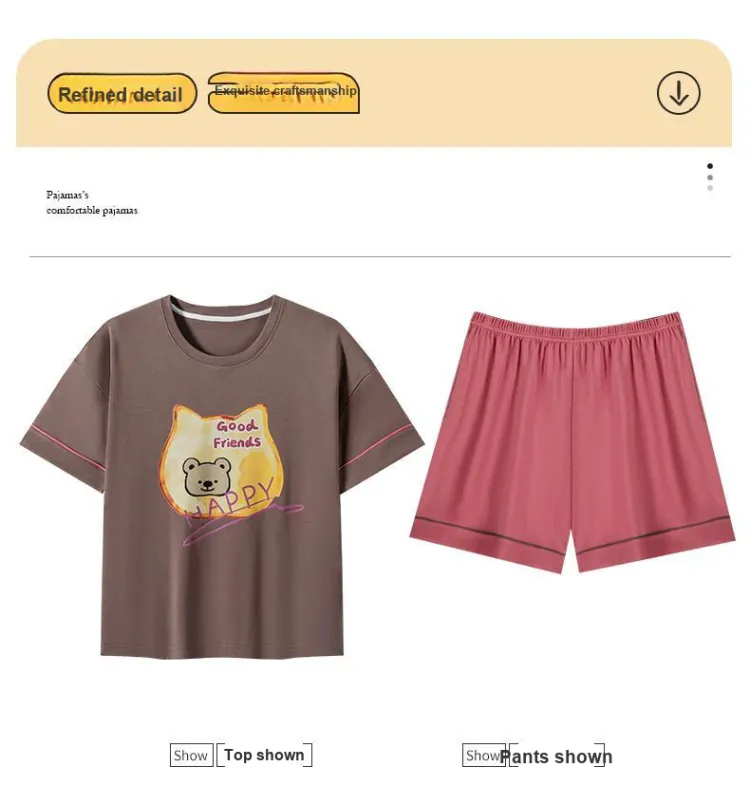Click the Show box beside Top shown
Image resolution: width=750 pixels, height=804 pixels.
pyautogui.click(x=191, y=755)
